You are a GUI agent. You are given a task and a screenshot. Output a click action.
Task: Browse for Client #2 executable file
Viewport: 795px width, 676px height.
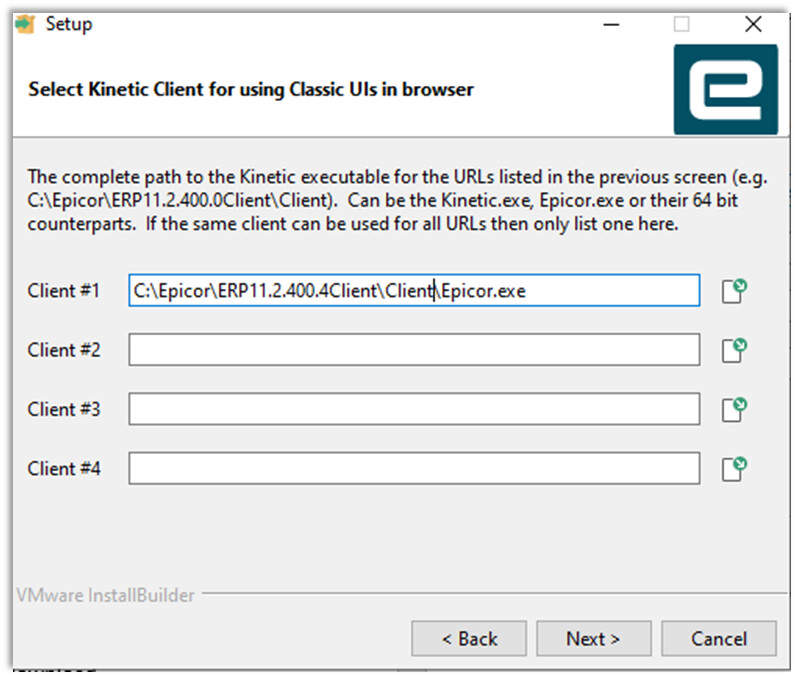pos(734,350)
